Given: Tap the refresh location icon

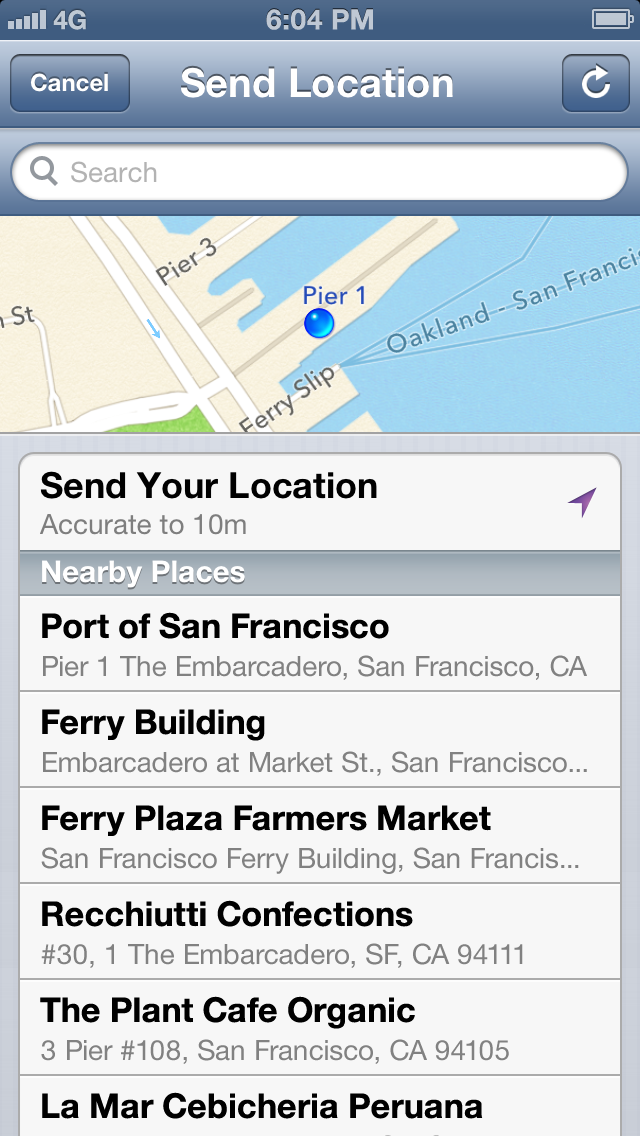Looking at the screenshot, I should pos(595,83).
